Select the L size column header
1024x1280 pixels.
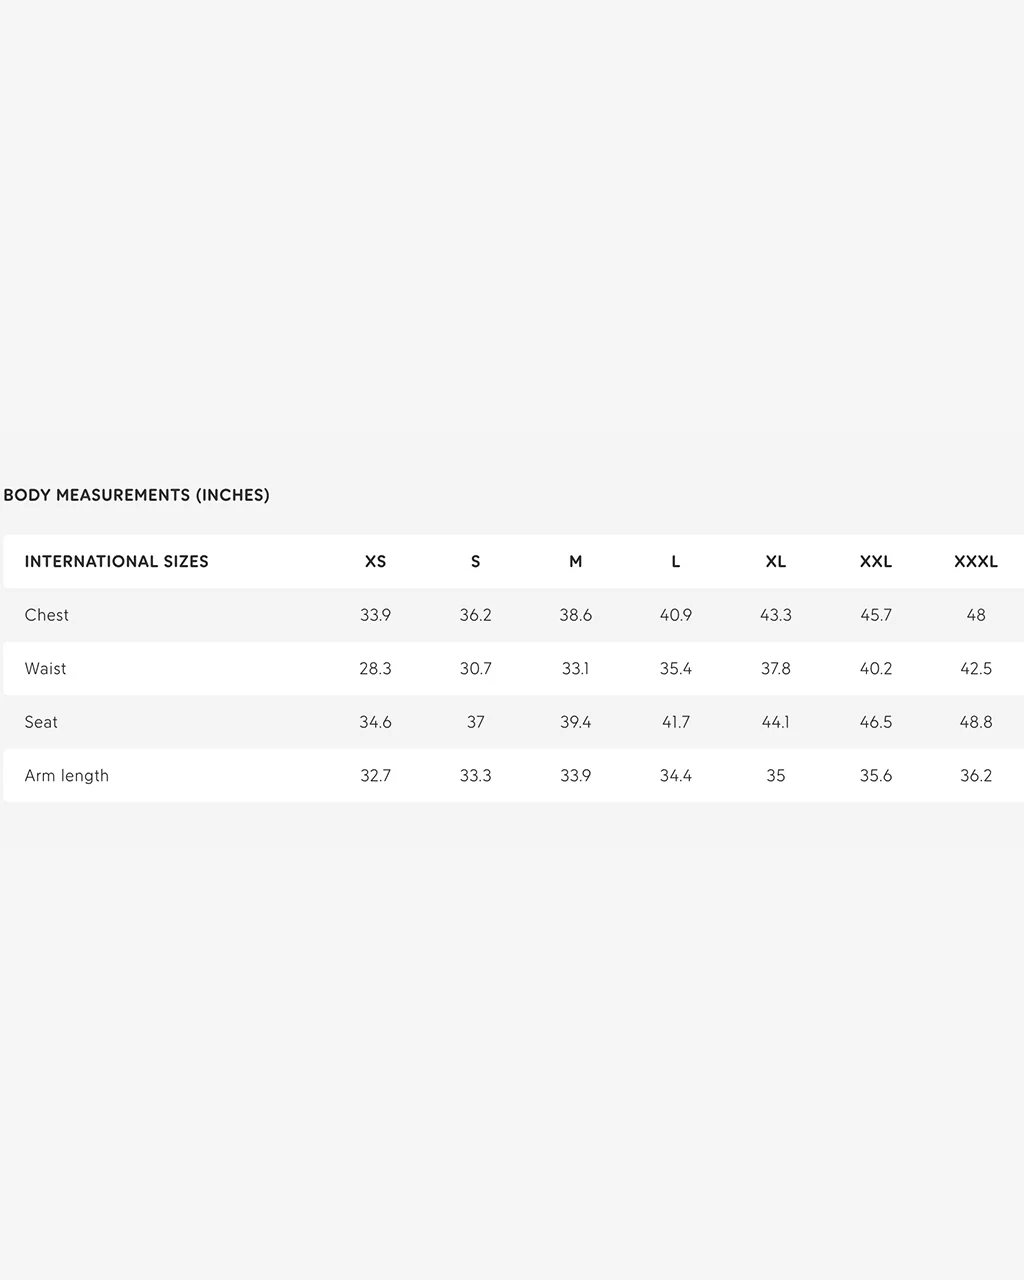676,561
